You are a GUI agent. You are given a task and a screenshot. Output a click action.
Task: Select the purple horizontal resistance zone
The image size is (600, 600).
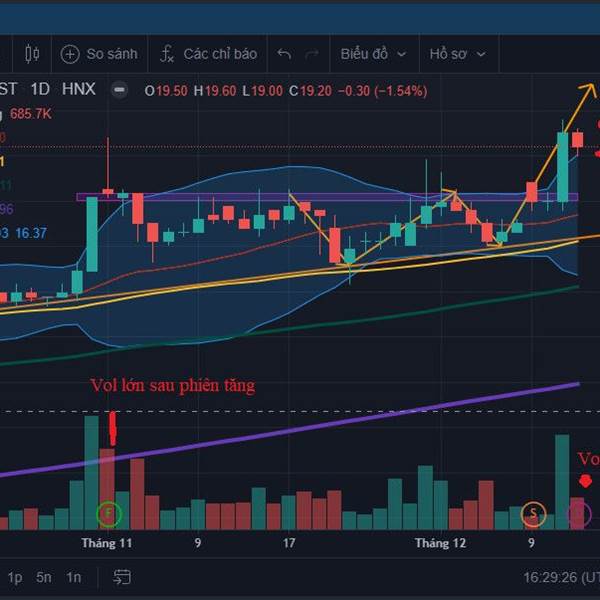(x=327, y=197)
